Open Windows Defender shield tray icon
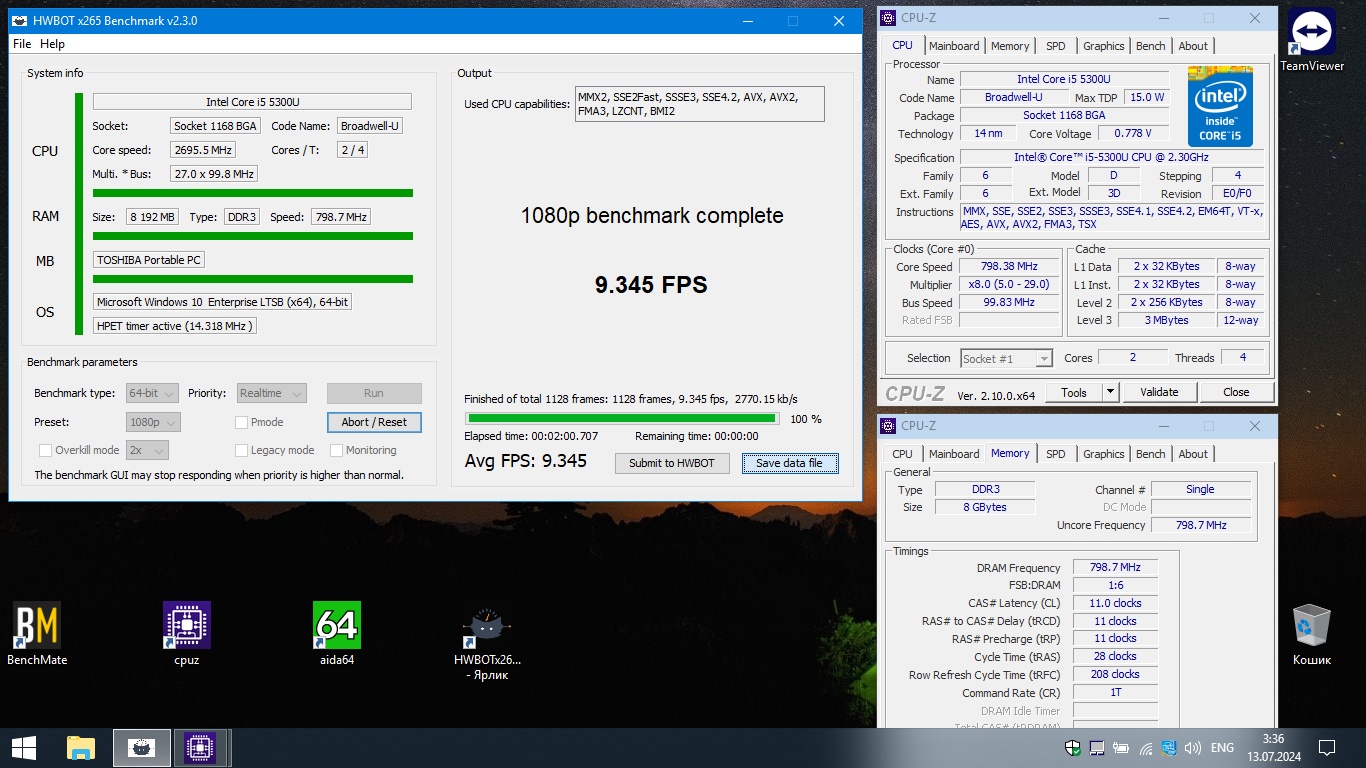 tap(1073, 747)
